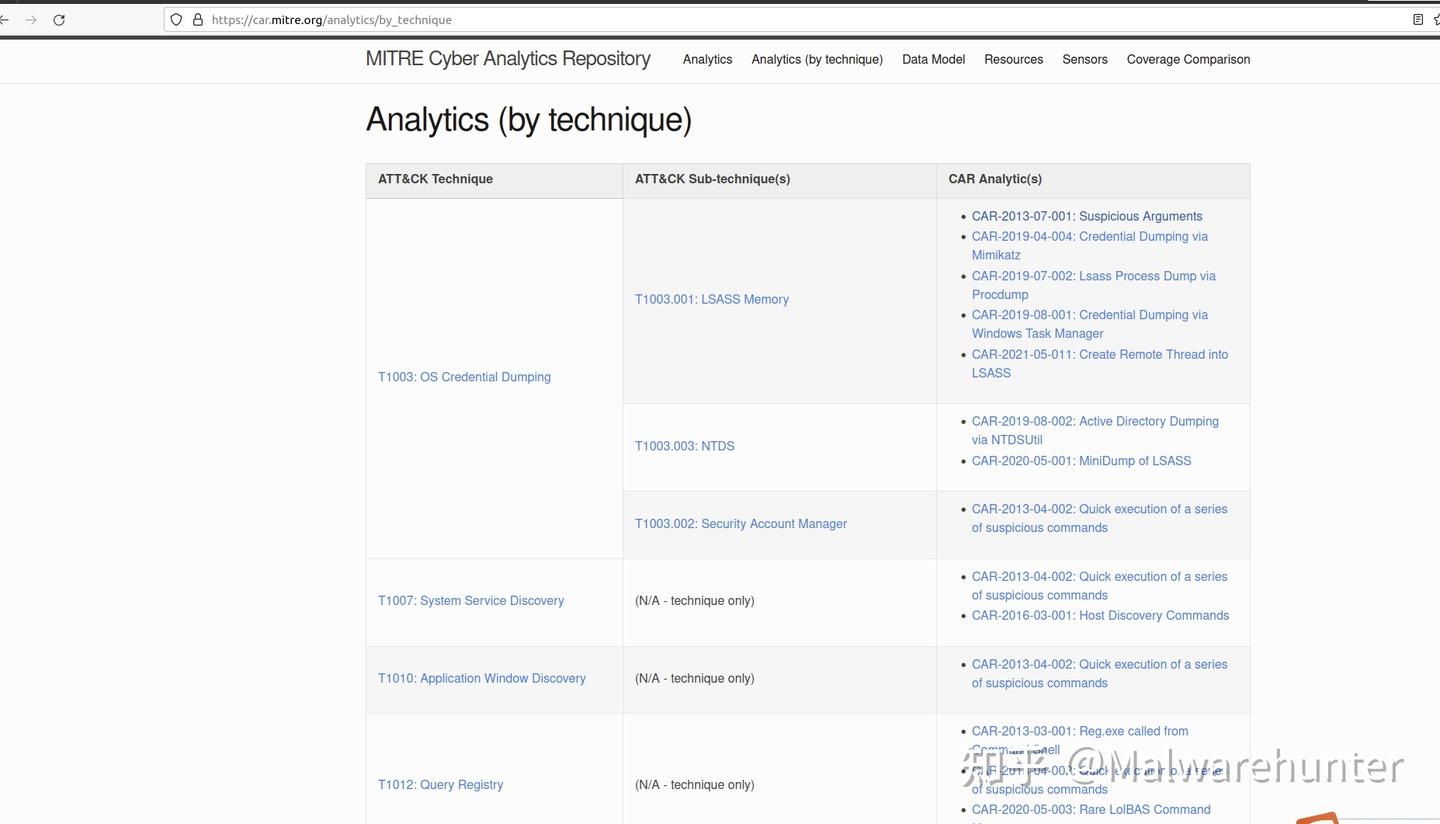Viewport: 1440px width, 824px height.
Task: Toggle reader view icon in address bar
Action: tap(1417, 20)
